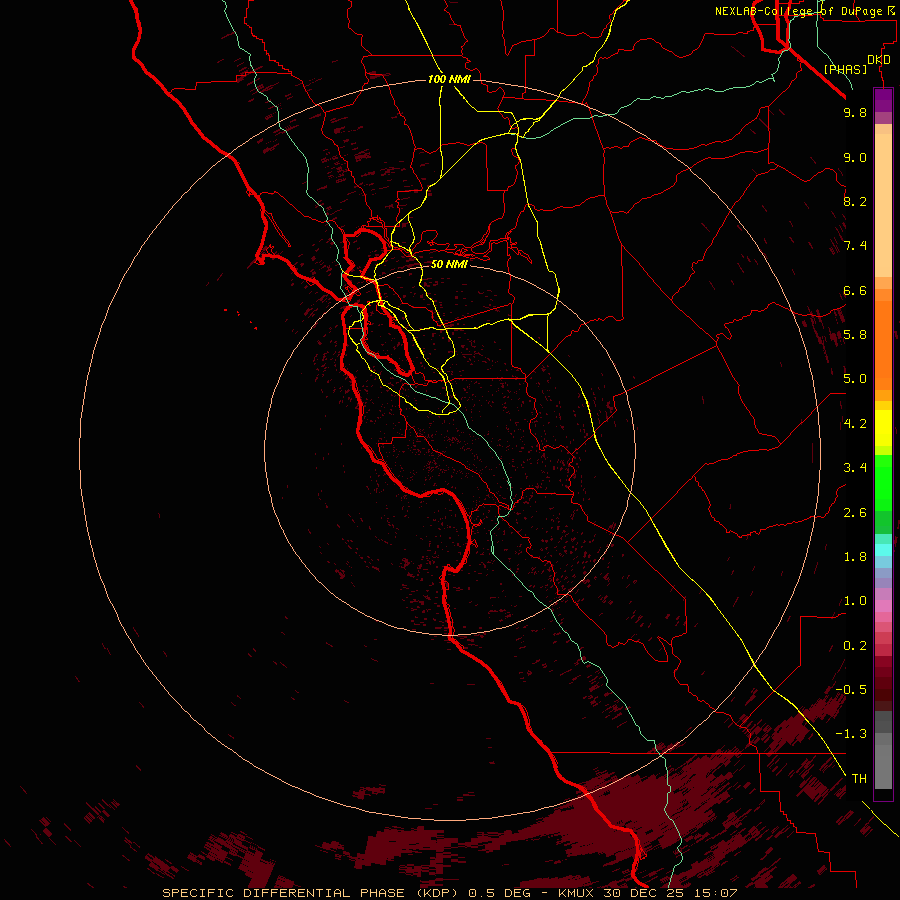This screenshot has height=900, width=900.
Task: Click the DKD product label
Action: pos(879,60)
